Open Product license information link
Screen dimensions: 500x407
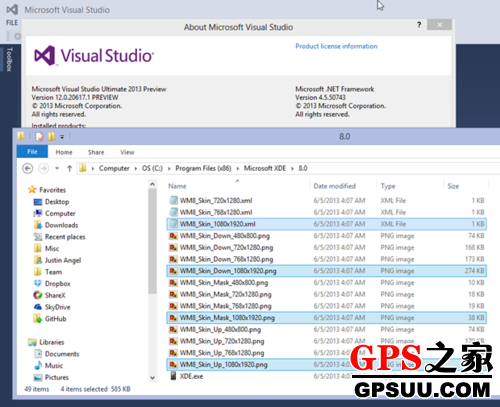point(336,46)
